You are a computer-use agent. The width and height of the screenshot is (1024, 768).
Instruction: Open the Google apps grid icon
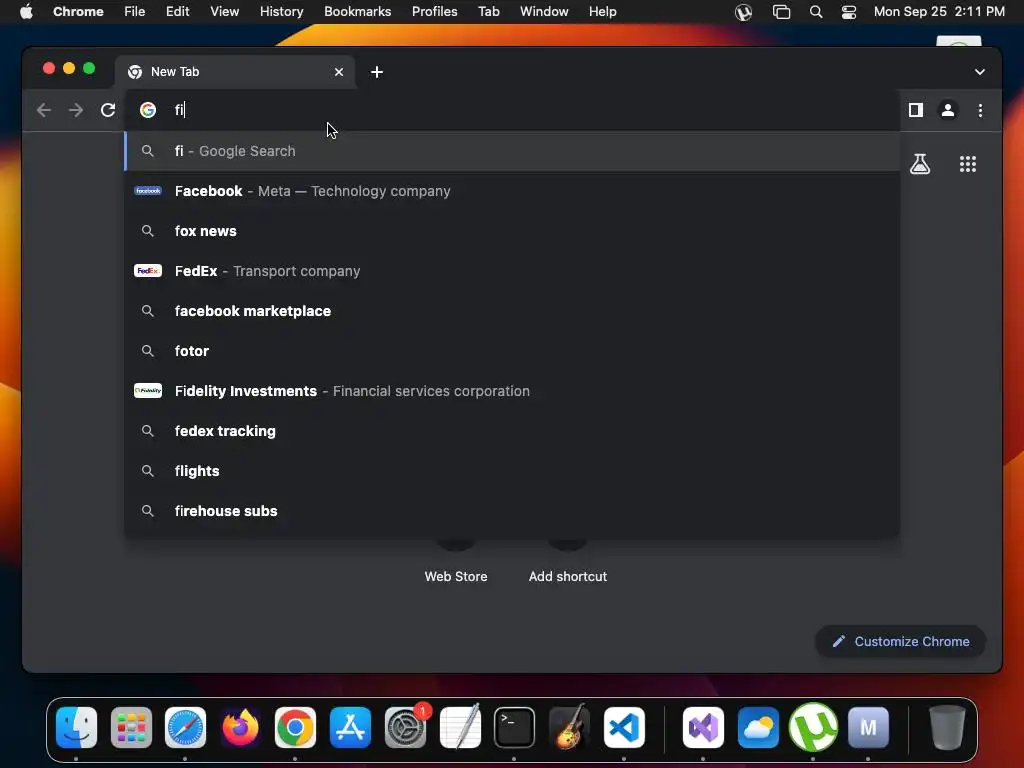[967, 164]
